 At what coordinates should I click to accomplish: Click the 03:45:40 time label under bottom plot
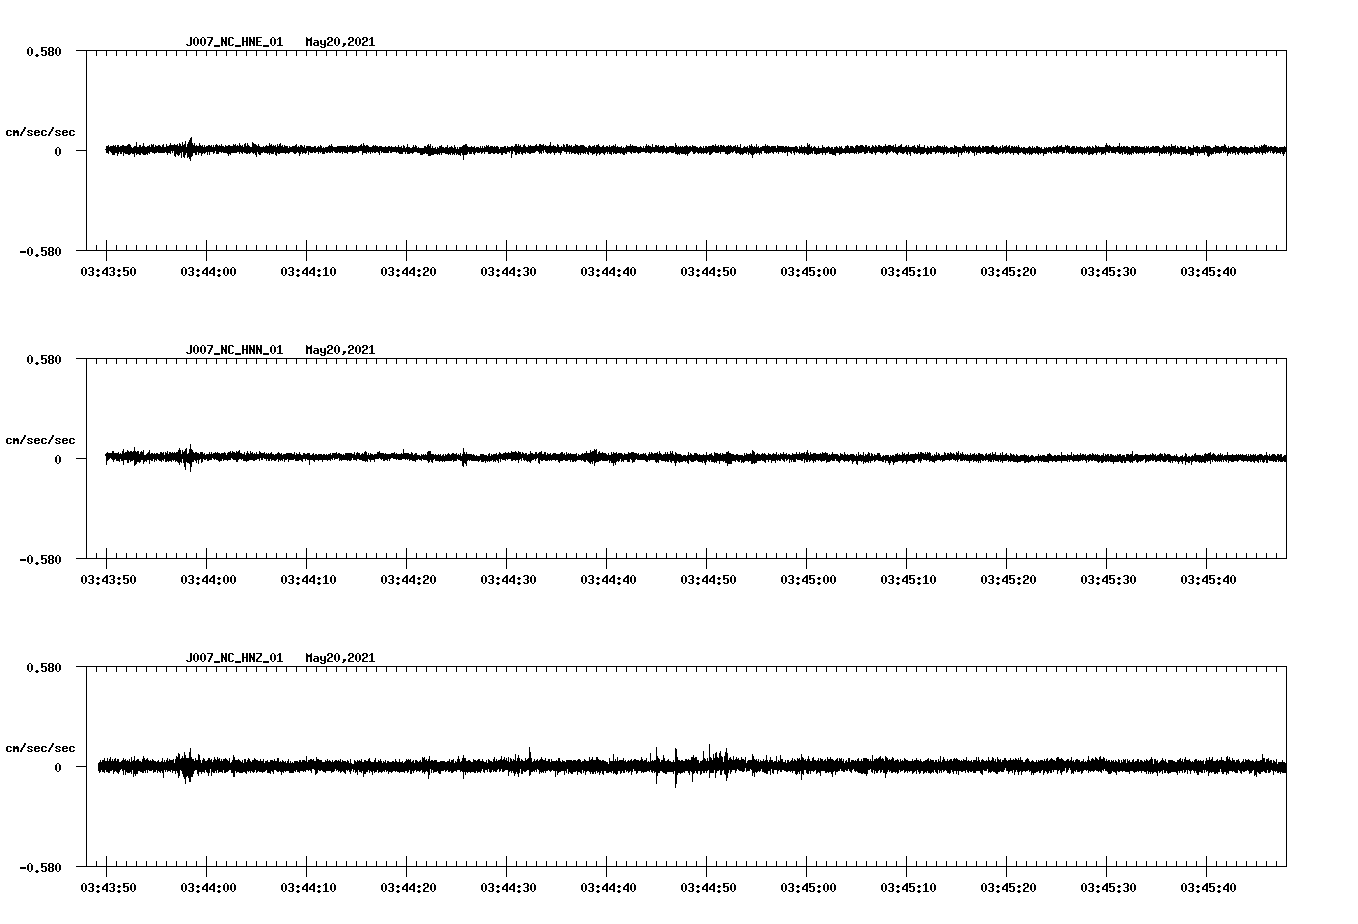(x=1209, y=886)
